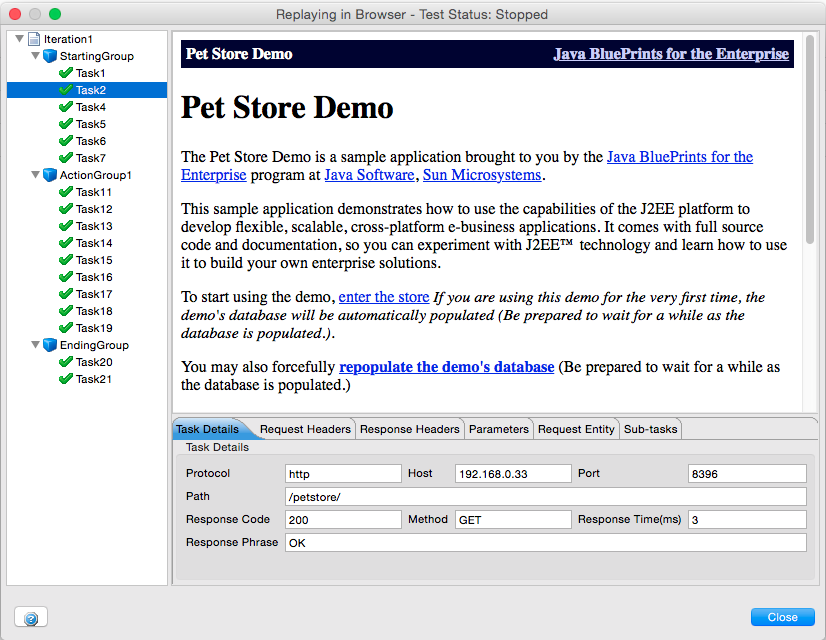Open the Parameters tab

499,429
